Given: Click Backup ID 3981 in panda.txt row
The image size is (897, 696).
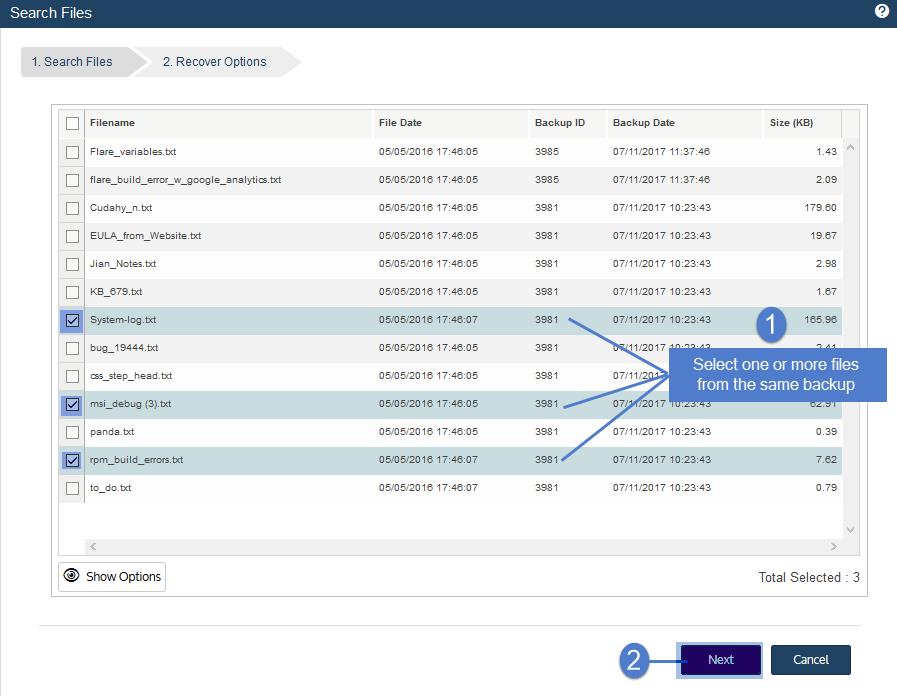Looking at the screenshot, I should pos(546,432).
